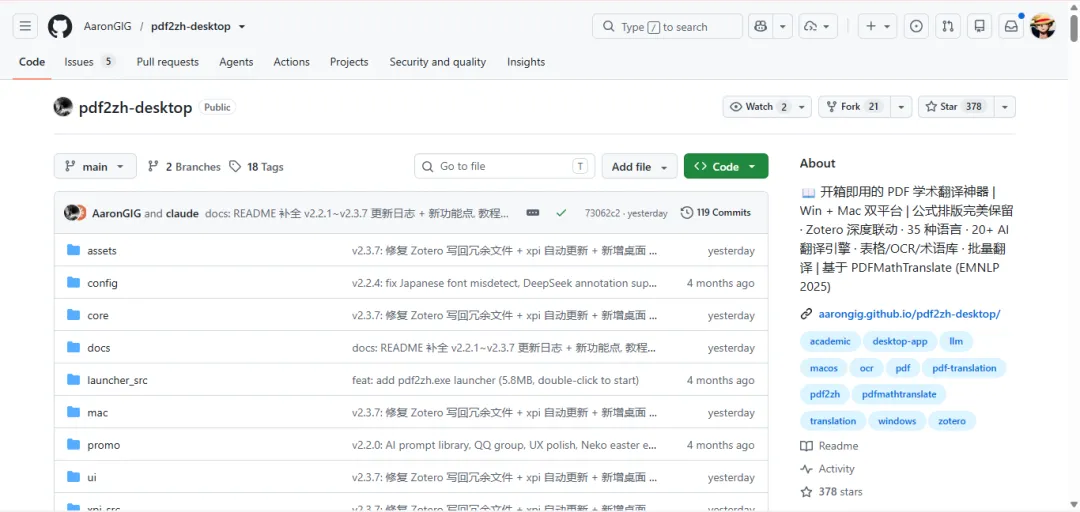Focus the Type / to search field
Image resolution: width=1080 pixels, height=512 pixels.
coord(667,27)
